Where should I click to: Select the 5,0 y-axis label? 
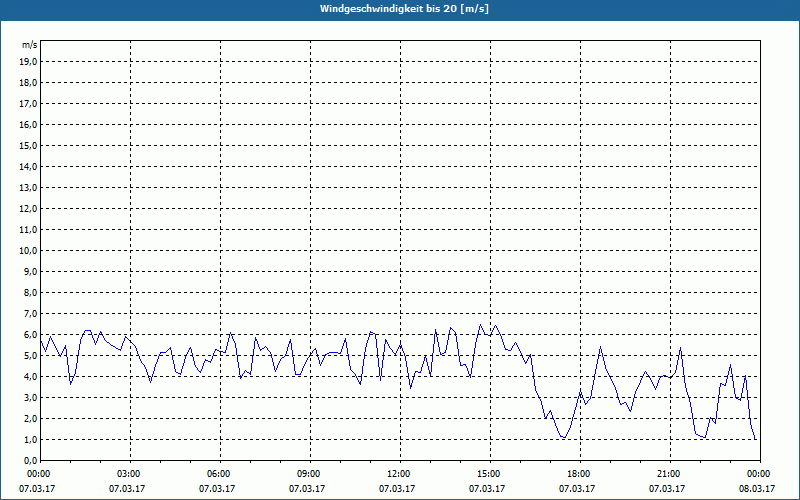[30, 356]
